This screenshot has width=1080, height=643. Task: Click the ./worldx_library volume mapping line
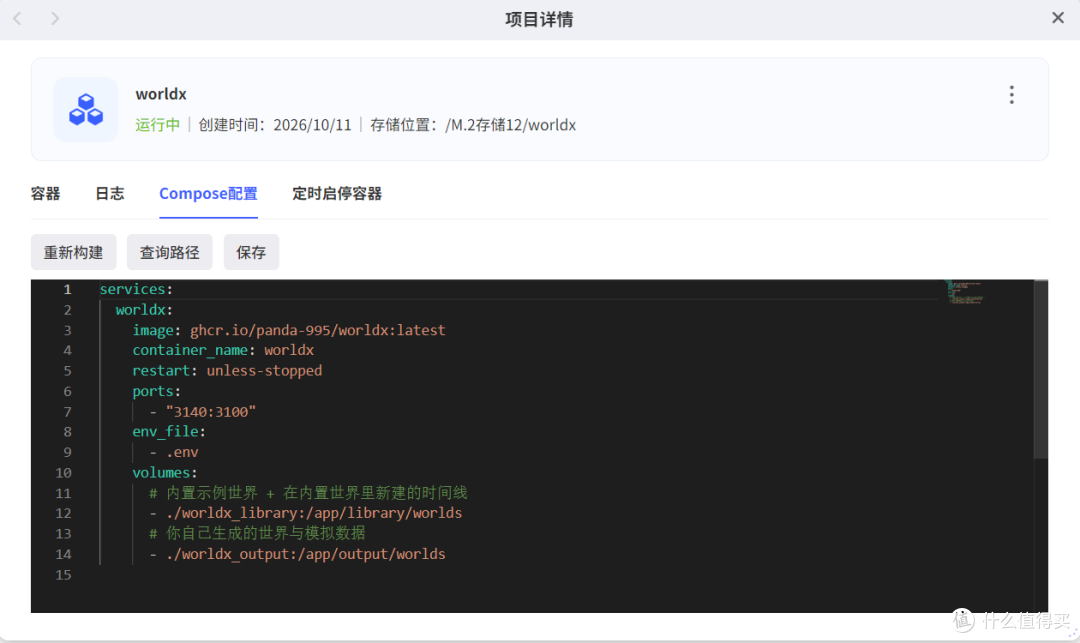(x=306, y=513)
